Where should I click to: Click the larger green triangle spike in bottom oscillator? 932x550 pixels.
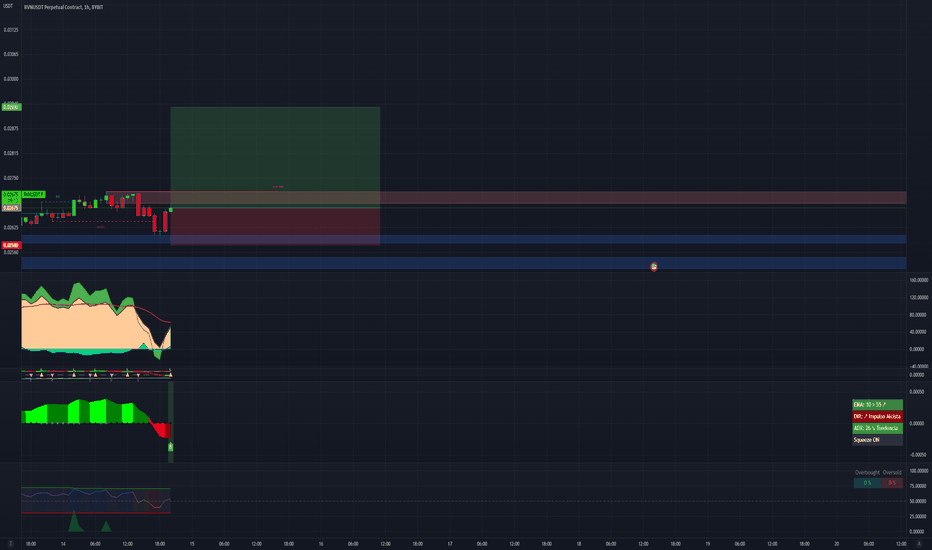point(74,521)
